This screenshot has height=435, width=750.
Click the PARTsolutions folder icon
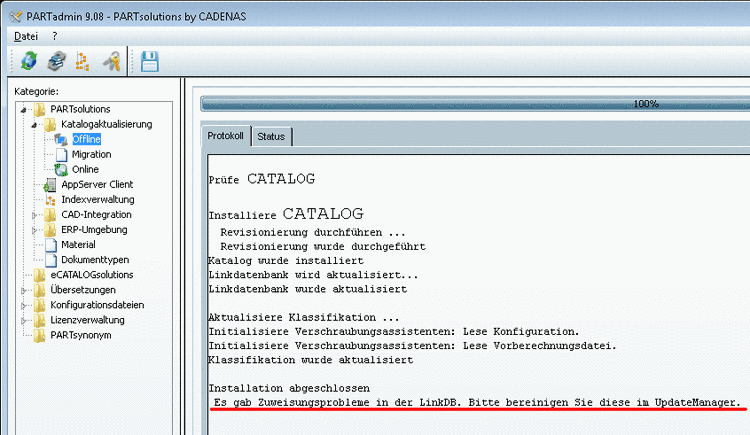(40, 109)
